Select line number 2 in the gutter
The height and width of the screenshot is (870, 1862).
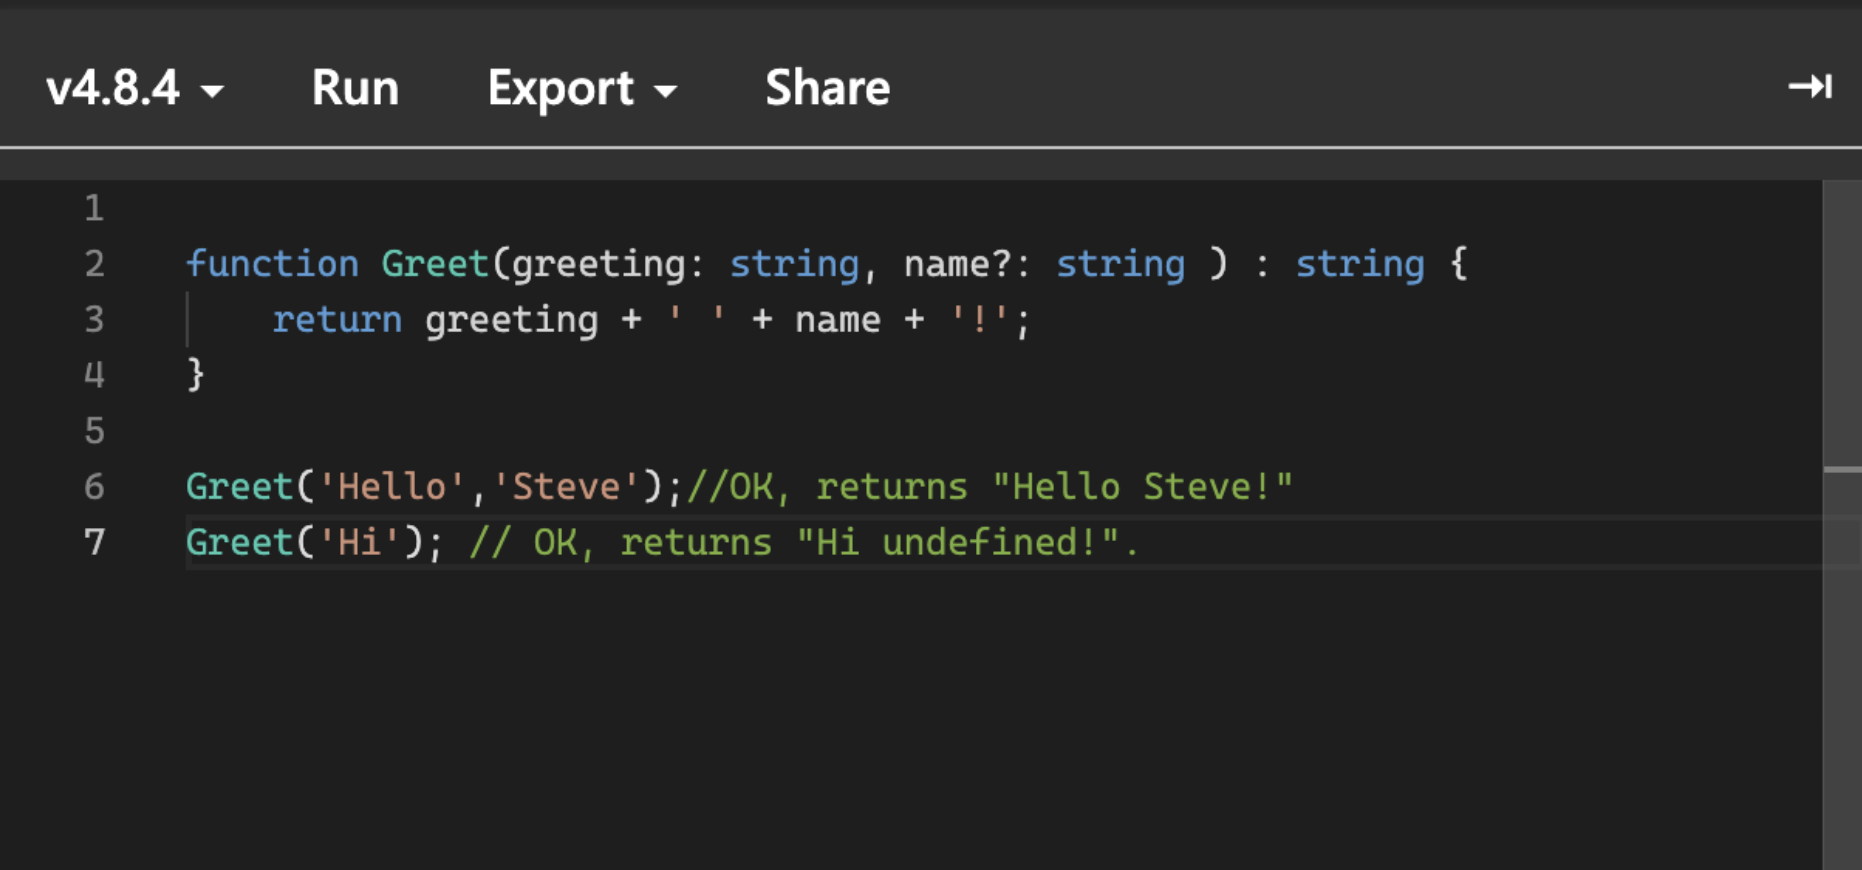click(x=94, y=264)
